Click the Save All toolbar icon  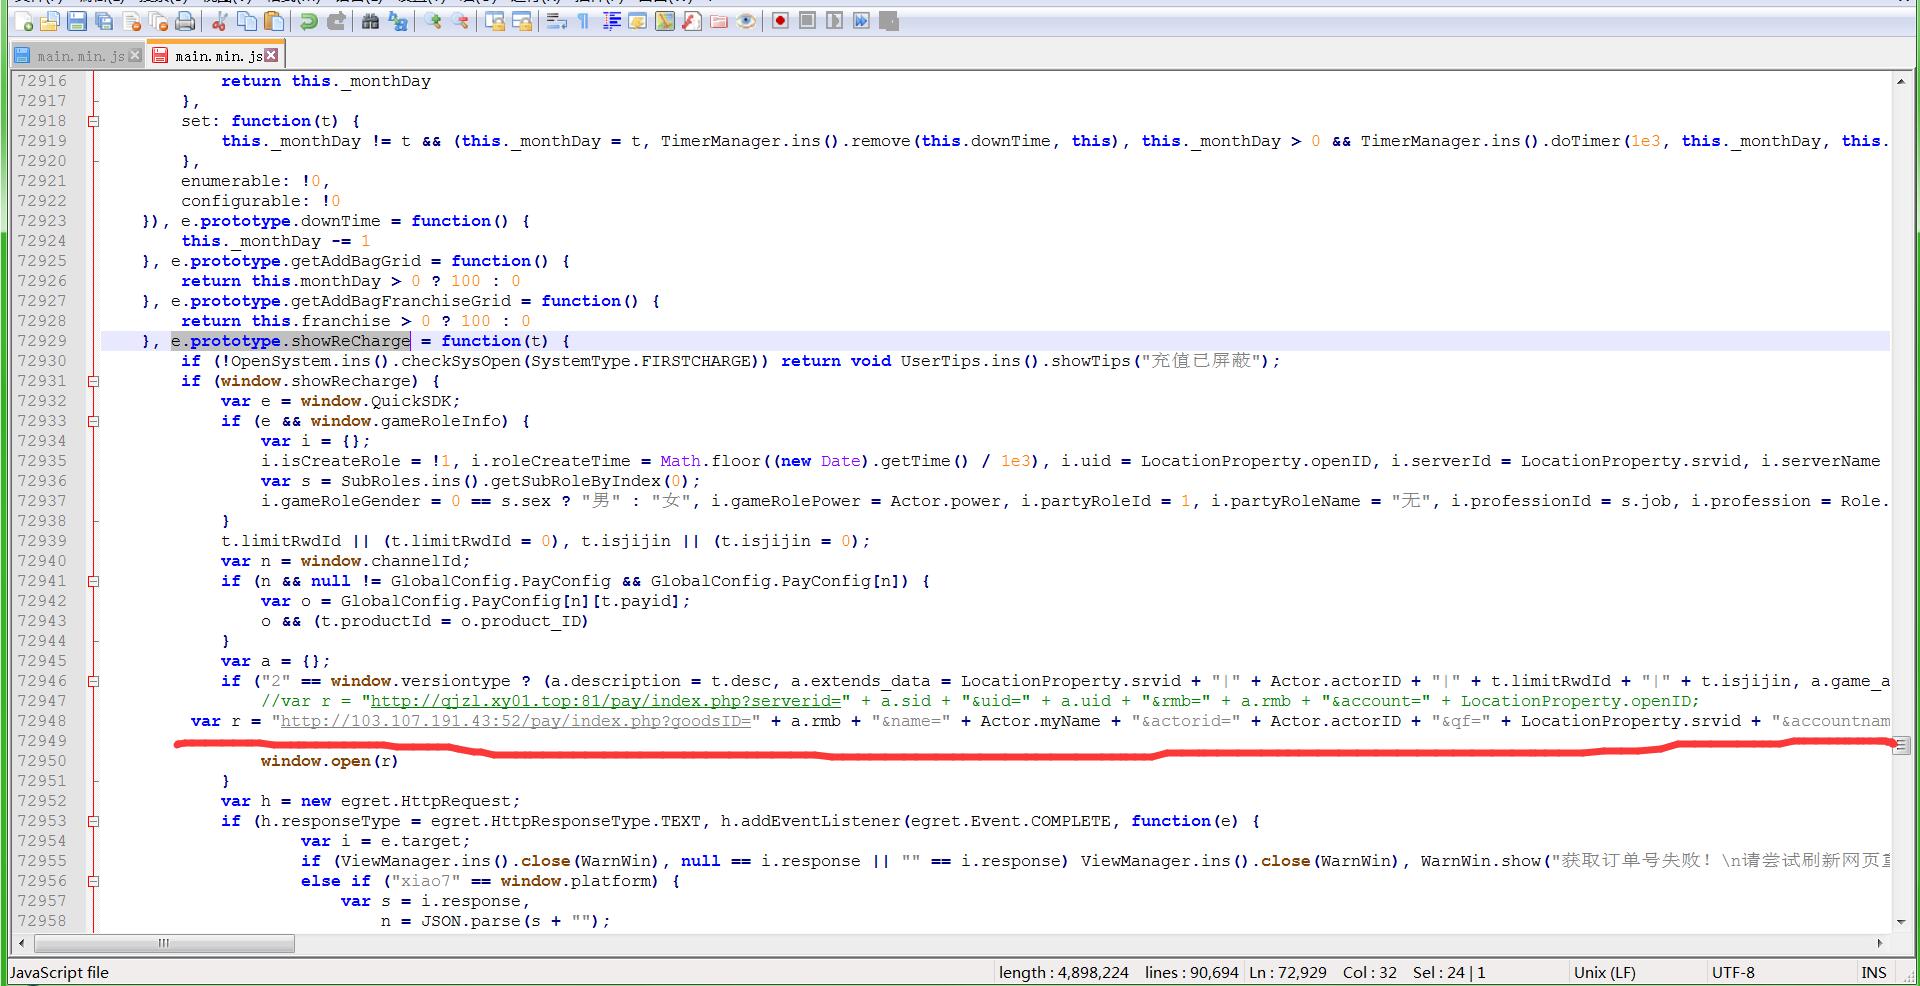tap(104, 21)
